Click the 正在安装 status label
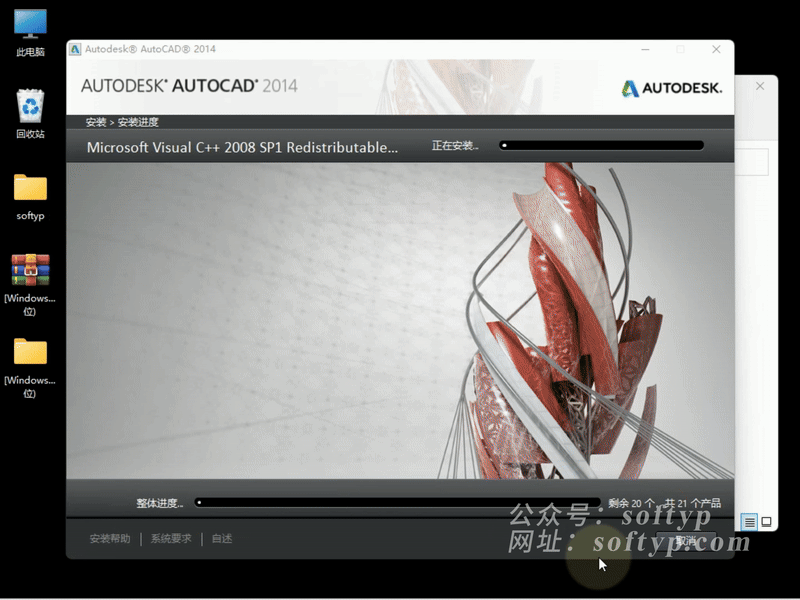Image resolution: width=800 pixels, height=600 pixels. pyautogui.click(x=455, y=146)
